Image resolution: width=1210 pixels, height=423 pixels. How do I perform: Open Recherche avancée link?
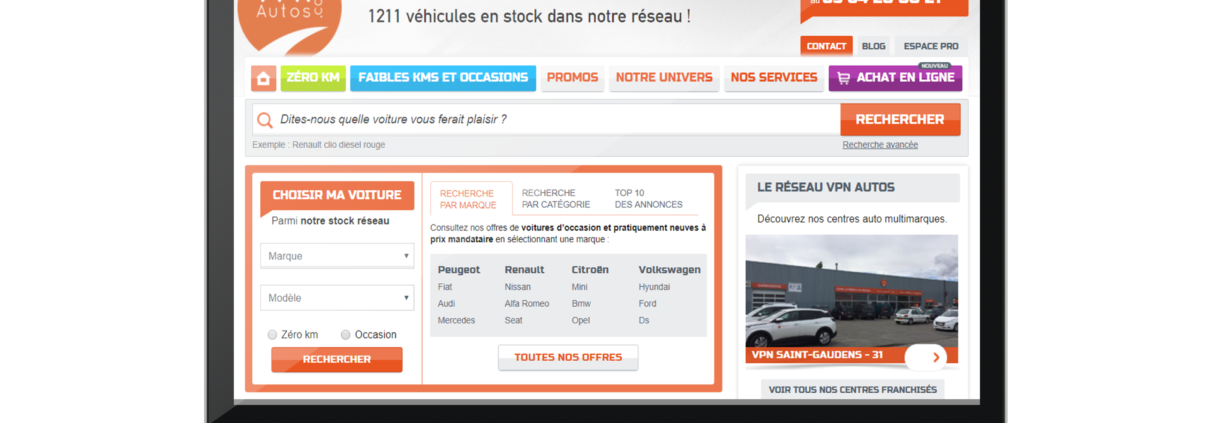click(880, 145)
